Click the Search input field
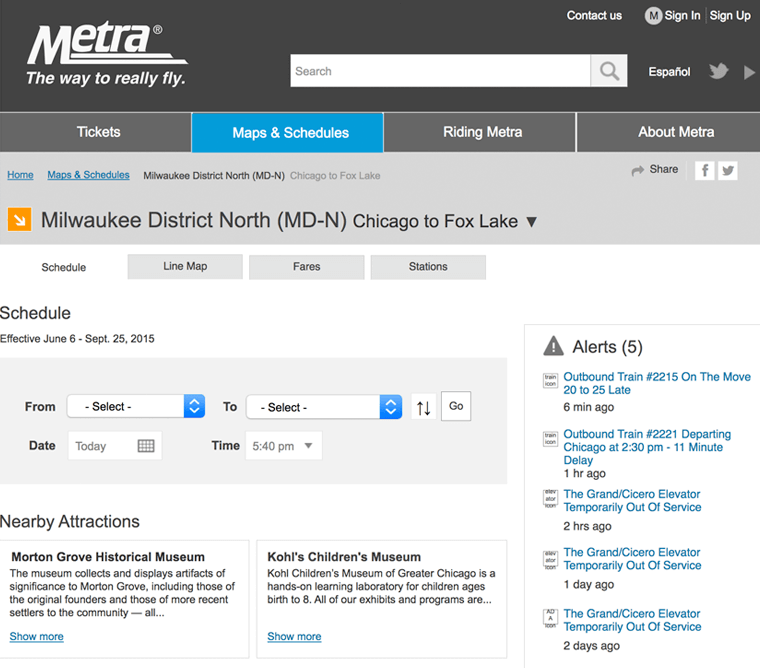 tap(440, 71)
